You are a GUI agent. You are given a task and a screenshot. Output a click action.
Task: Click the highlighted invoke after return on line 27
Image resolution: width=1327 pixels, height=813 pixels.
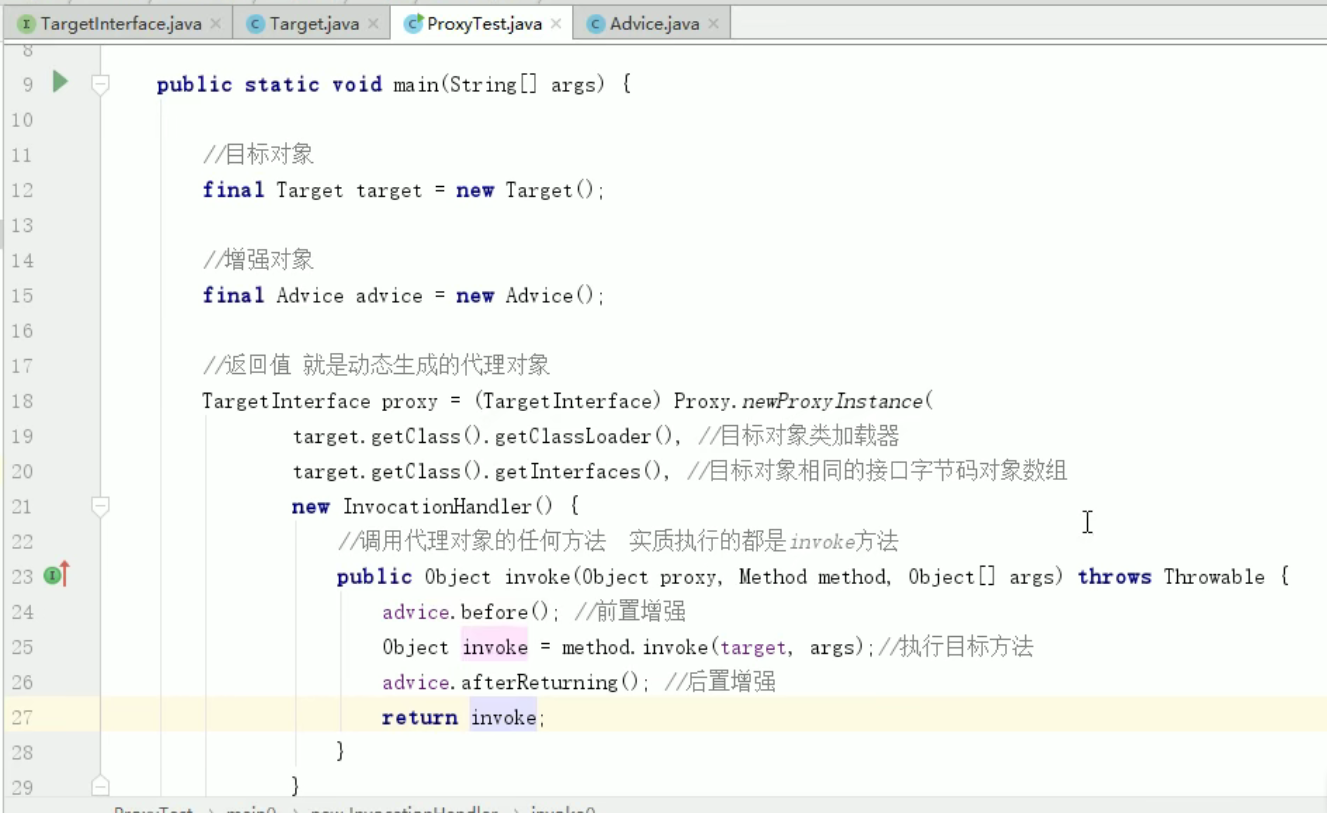pyautogui.click(x=504, y=718)
